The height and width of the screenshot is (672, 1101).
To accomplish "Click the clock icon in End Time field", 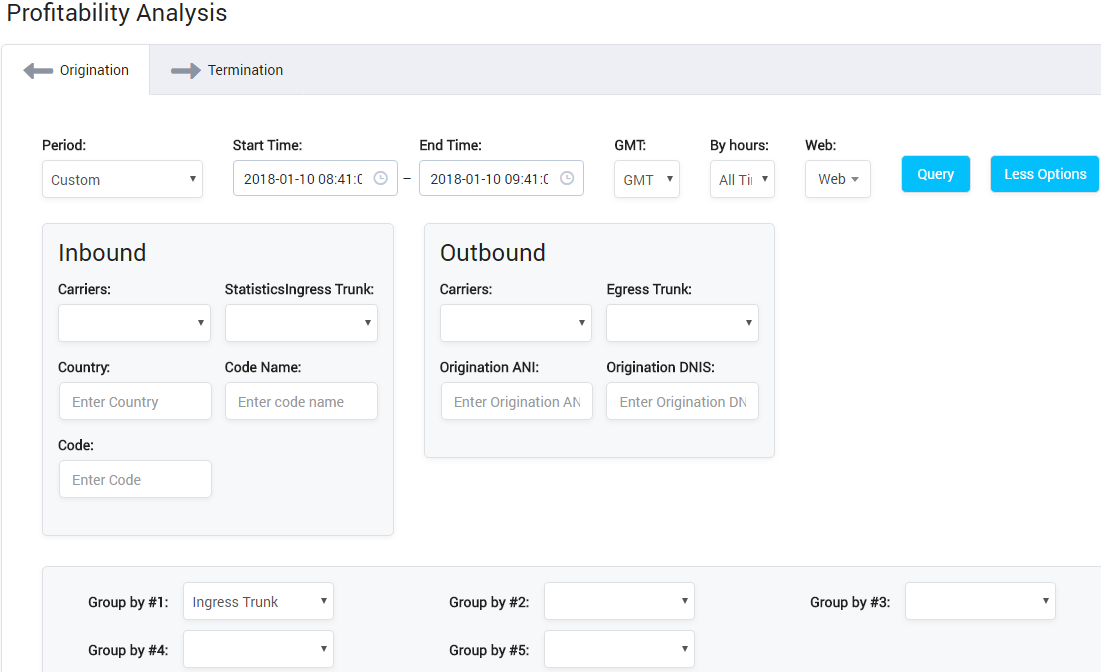I will (x=567, y=178).
